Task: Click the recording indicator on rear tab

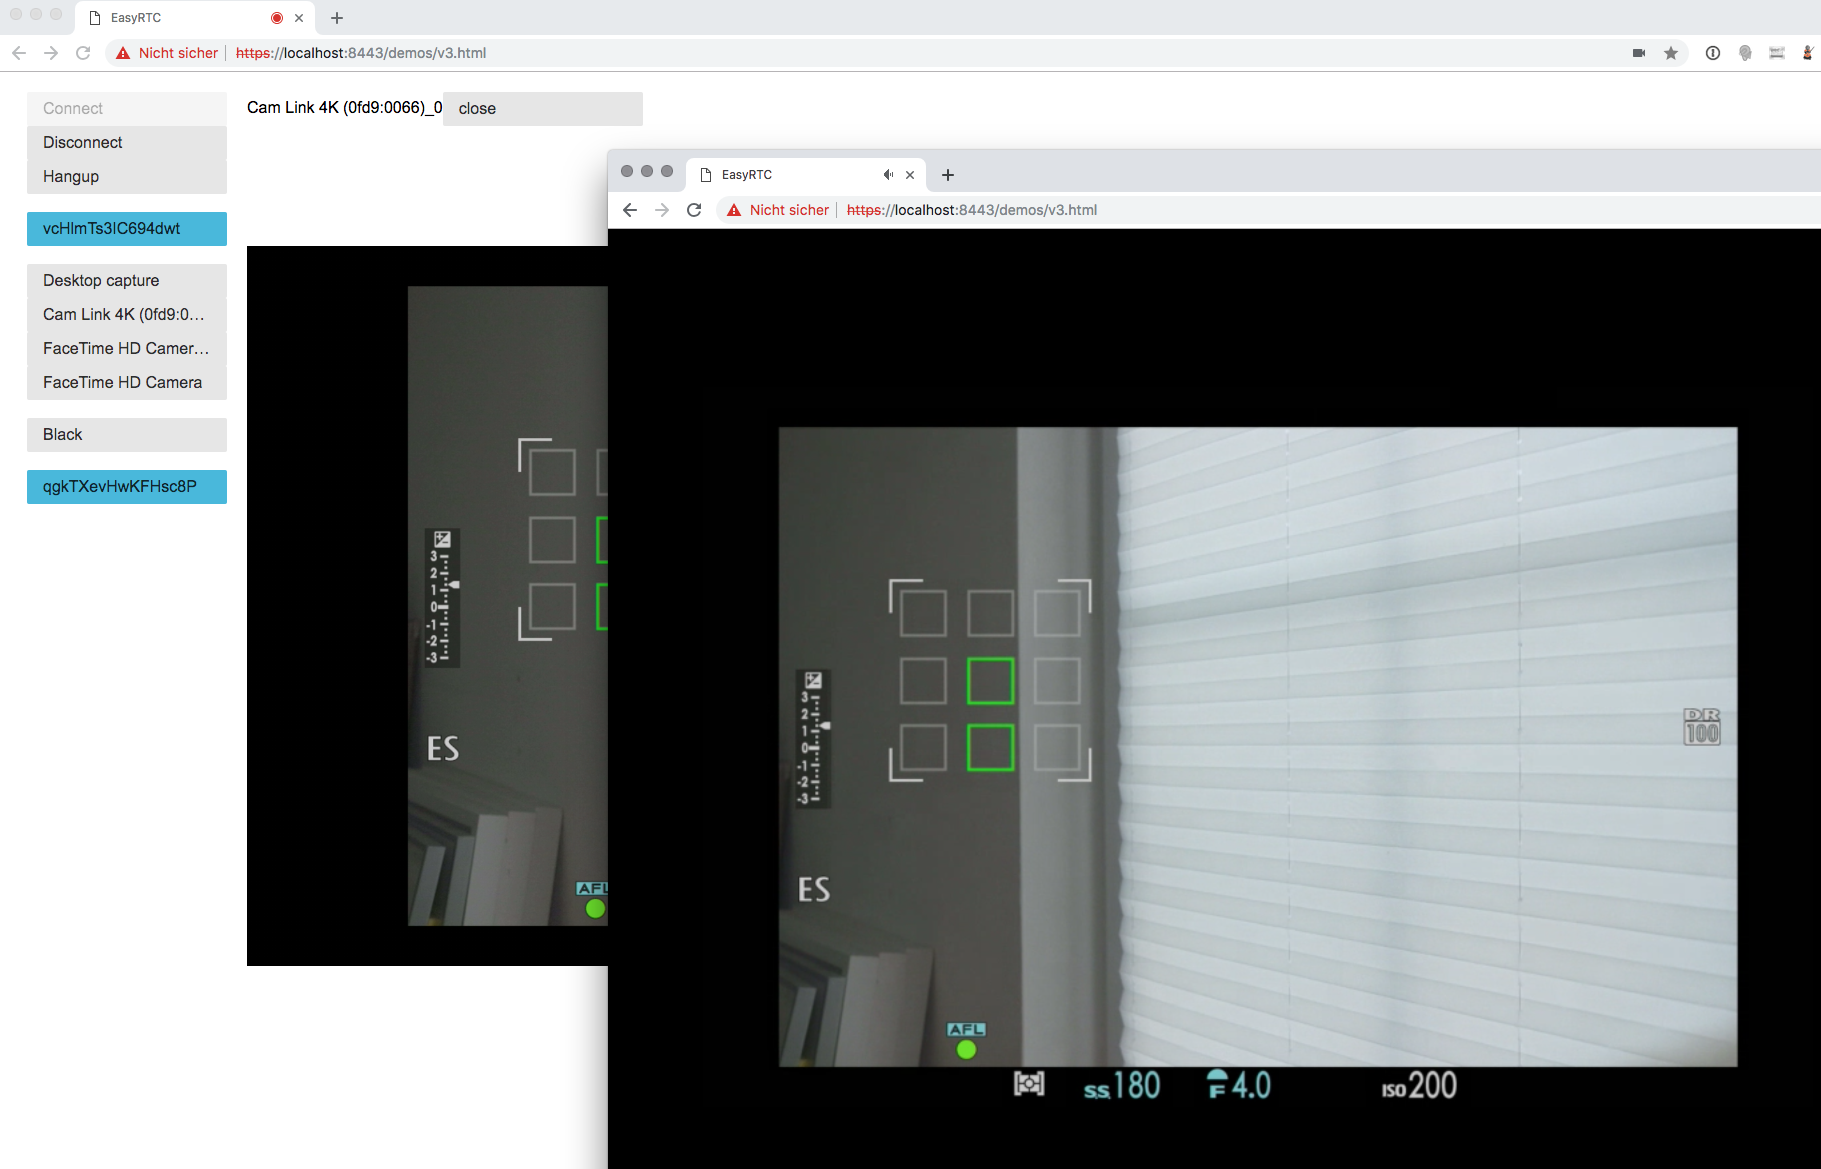Action: coord(277,18)
